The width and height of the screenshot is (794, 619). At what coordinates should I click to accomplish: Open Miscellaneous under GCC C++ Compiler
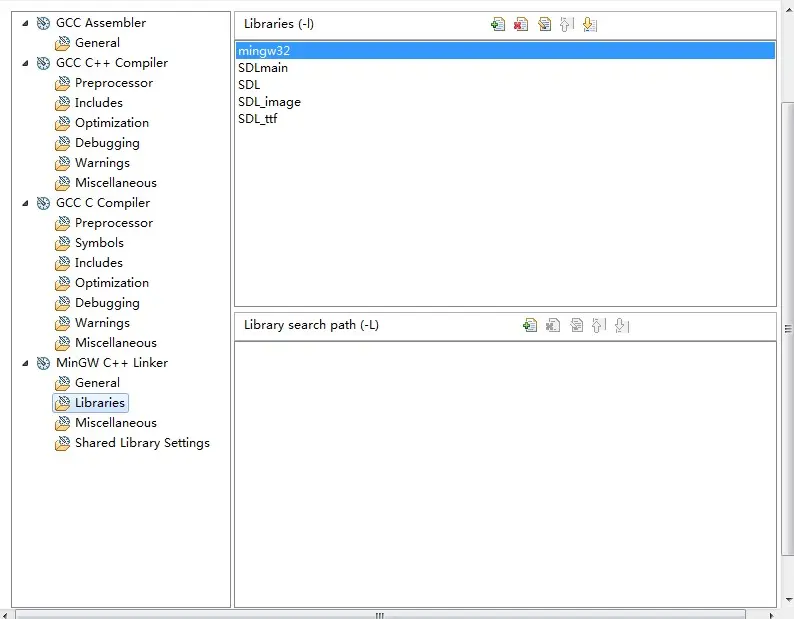(x=116, y=183)
